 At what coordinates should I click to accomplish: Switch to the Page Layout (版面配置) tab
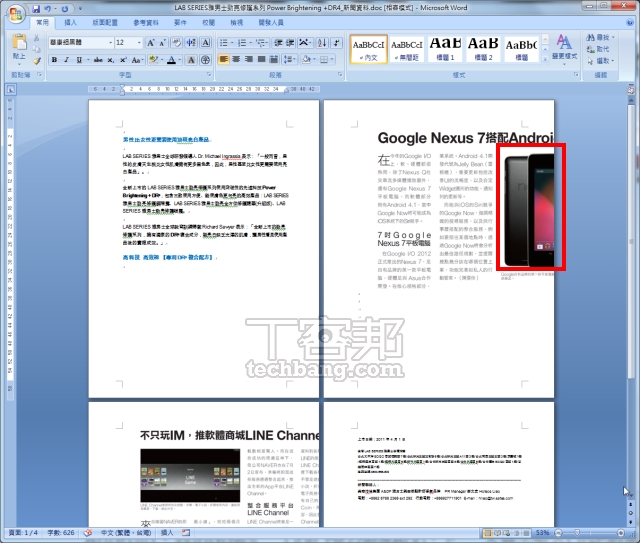105,22
